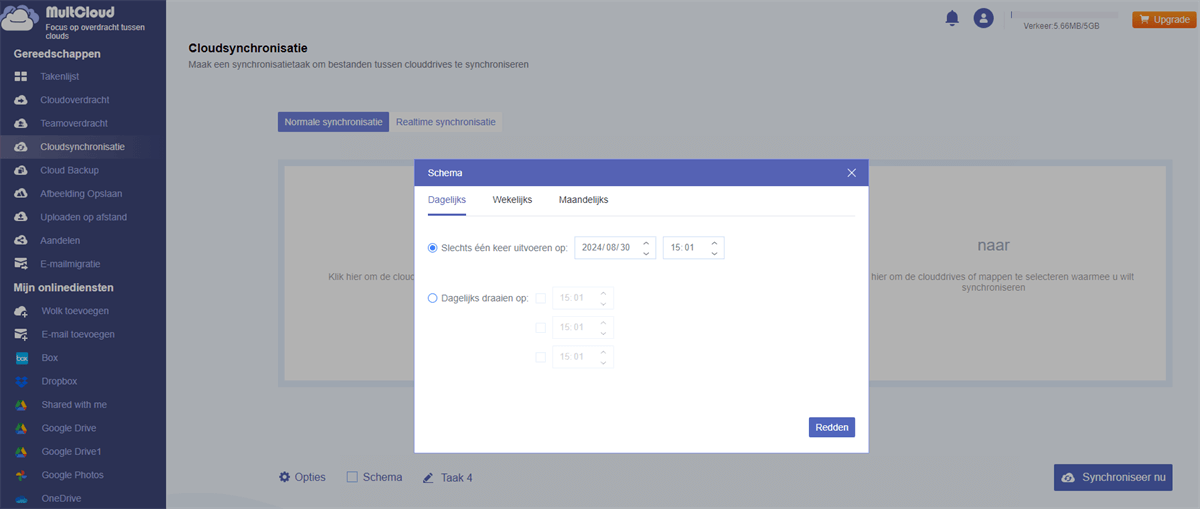The width and height of the screenshot is (1200, 509).
Task: Click the Shared with me drive icon
Action: pyautogui.click(x=21, y=405)
